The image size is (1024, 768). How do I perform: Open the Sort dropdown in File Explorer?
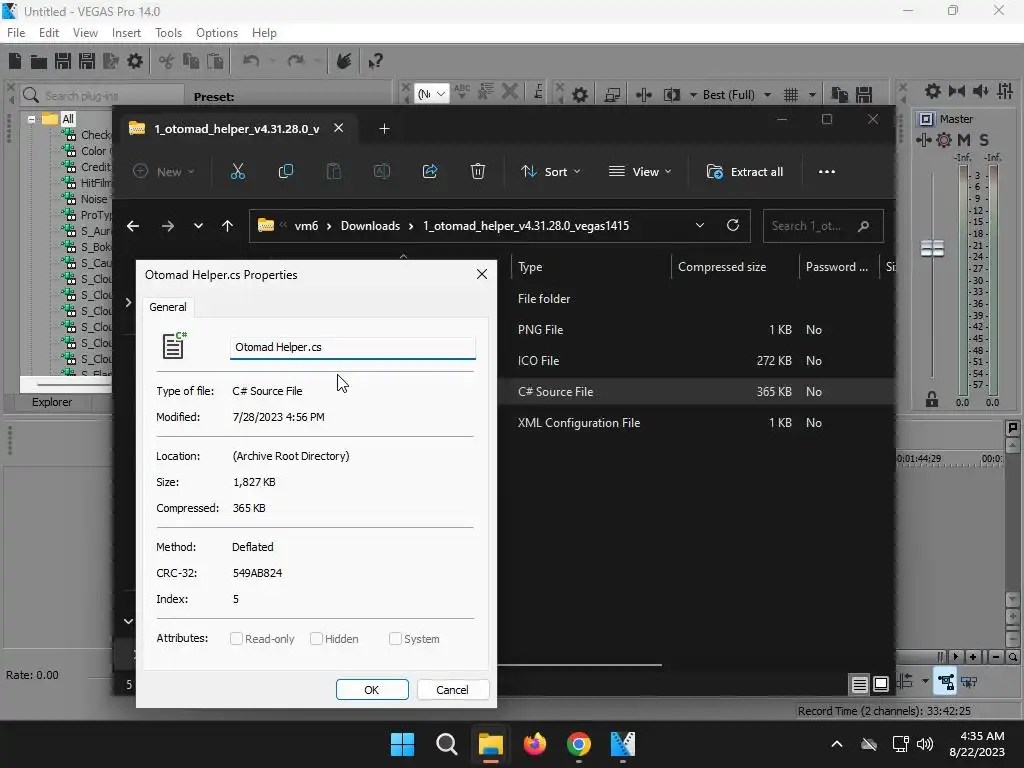tap(551, 172)
